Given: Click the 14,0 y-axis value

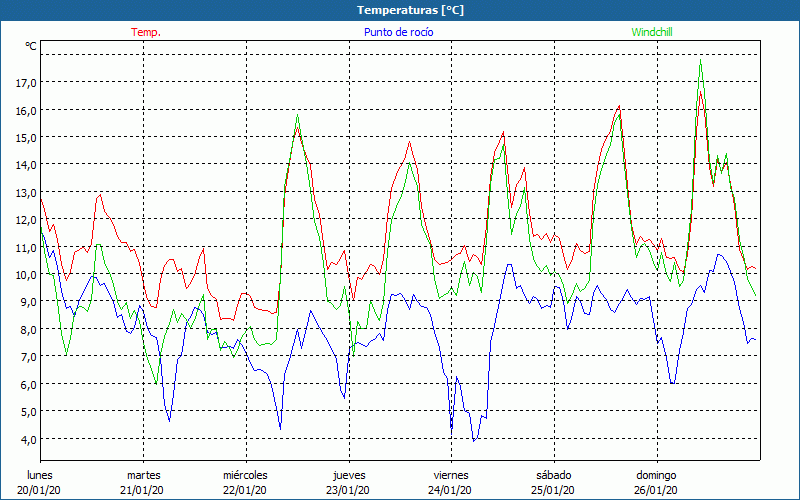Looking at the screenshot, I should point(26,165).
